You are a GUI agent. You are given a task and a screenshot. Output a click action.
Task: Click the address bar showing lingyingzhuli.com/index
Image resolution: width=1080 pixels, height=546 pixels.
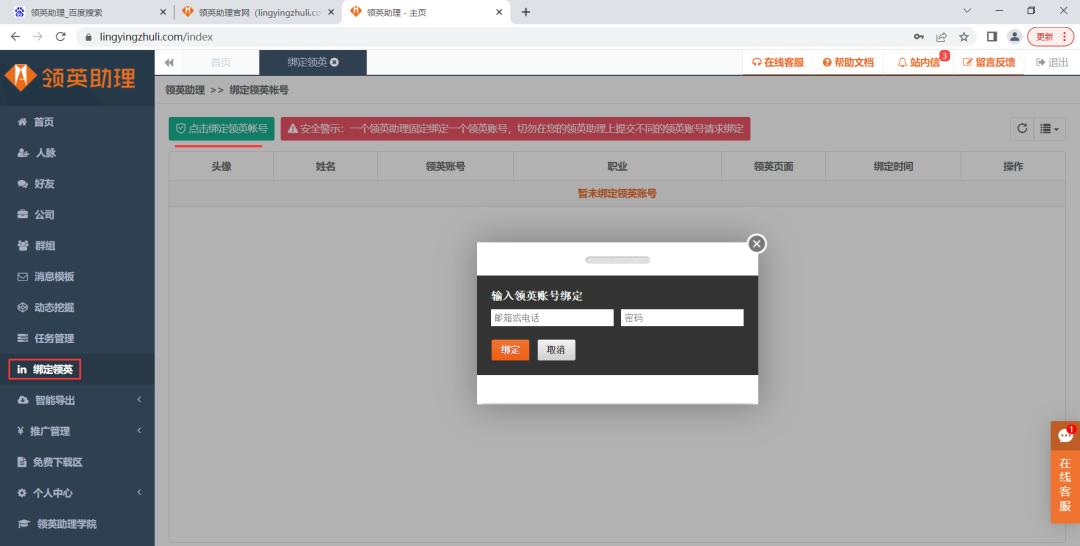(156, 37)
